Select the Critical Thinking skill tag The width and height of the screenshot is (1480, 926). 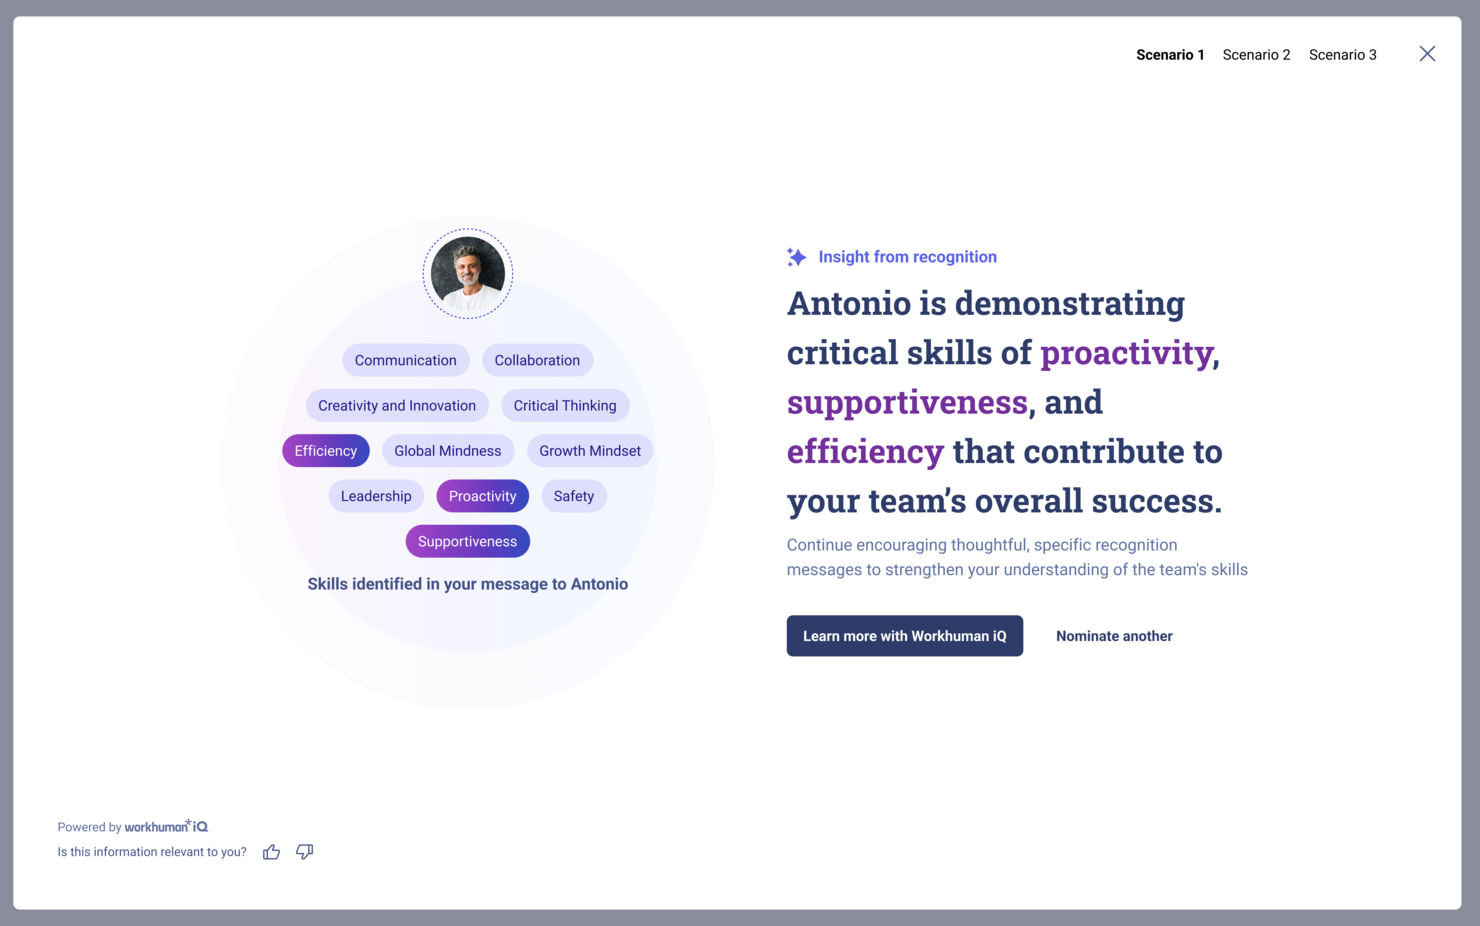(565, 405)
